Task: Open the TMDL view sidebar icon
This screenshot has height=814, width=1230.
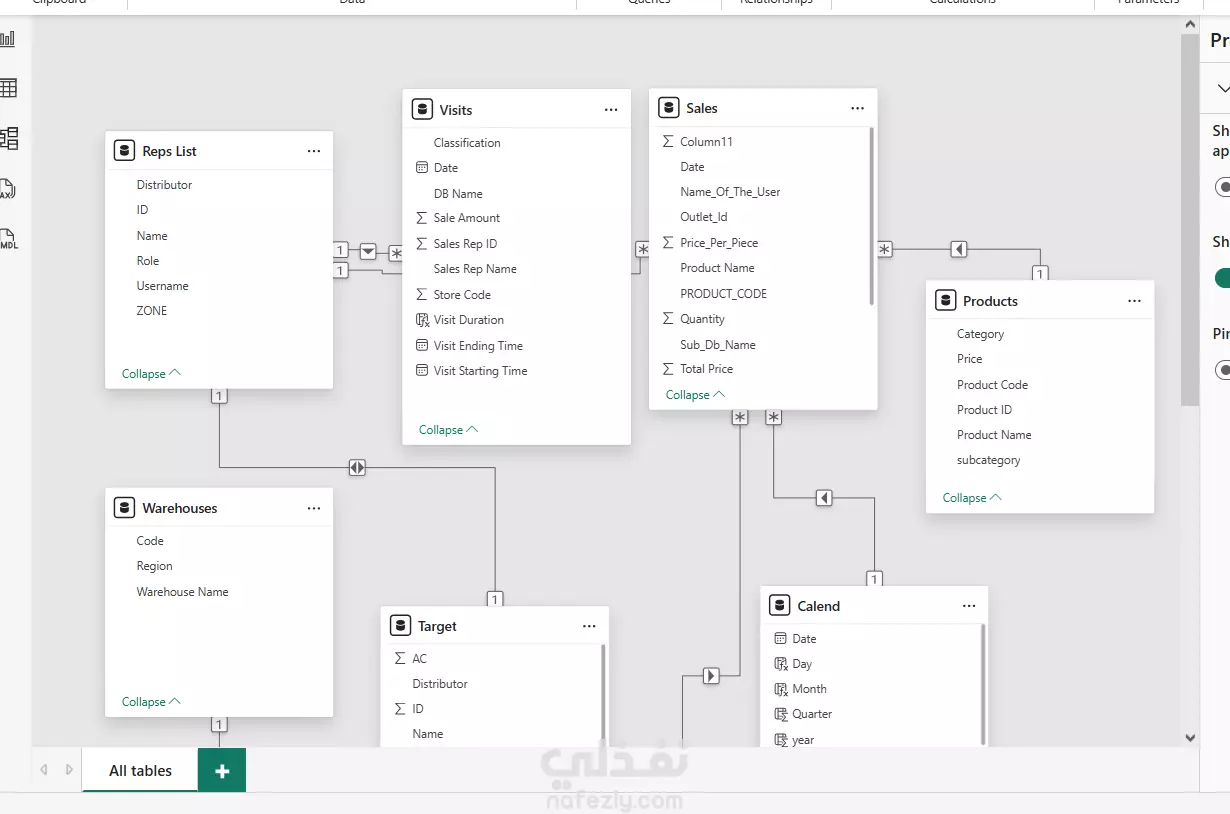Action: click(x=8, y=240)
